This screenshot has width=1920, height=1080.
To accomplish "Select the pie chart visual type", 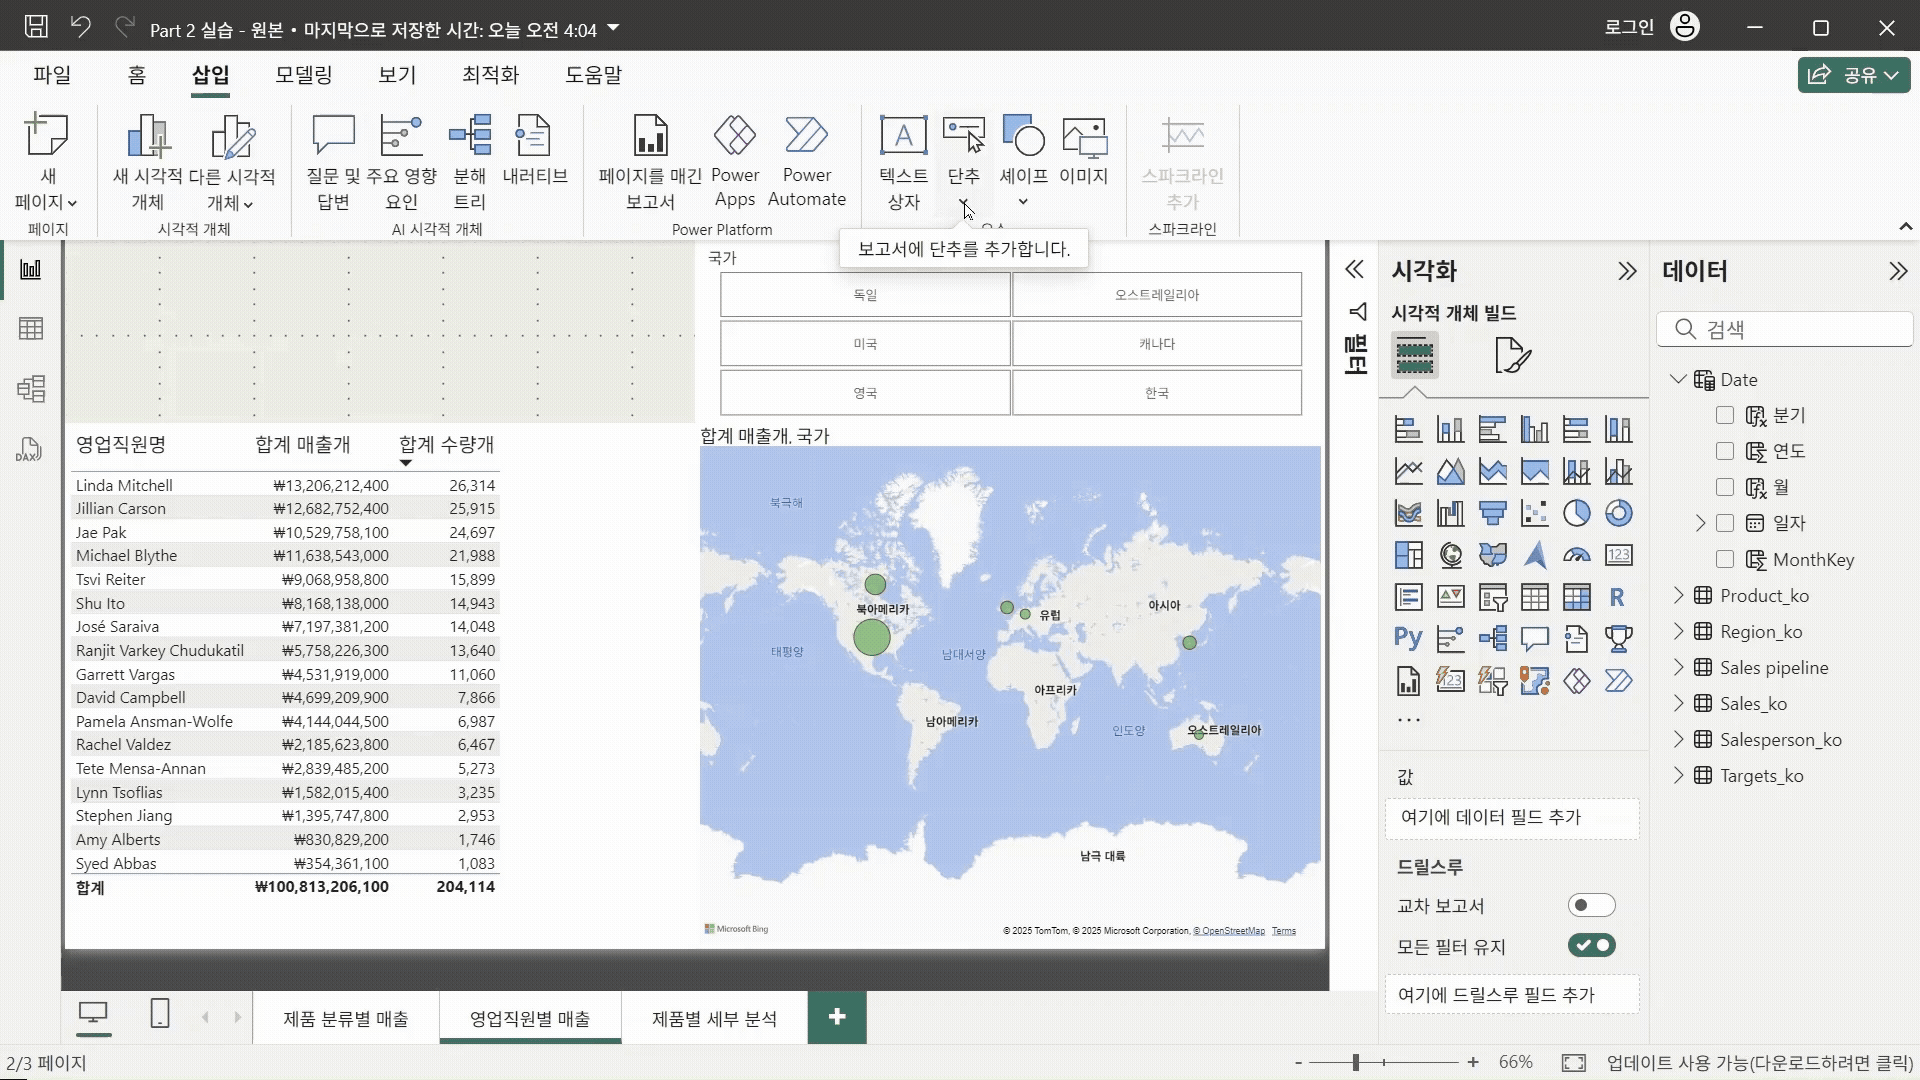I will click(x=1576, y=513).
